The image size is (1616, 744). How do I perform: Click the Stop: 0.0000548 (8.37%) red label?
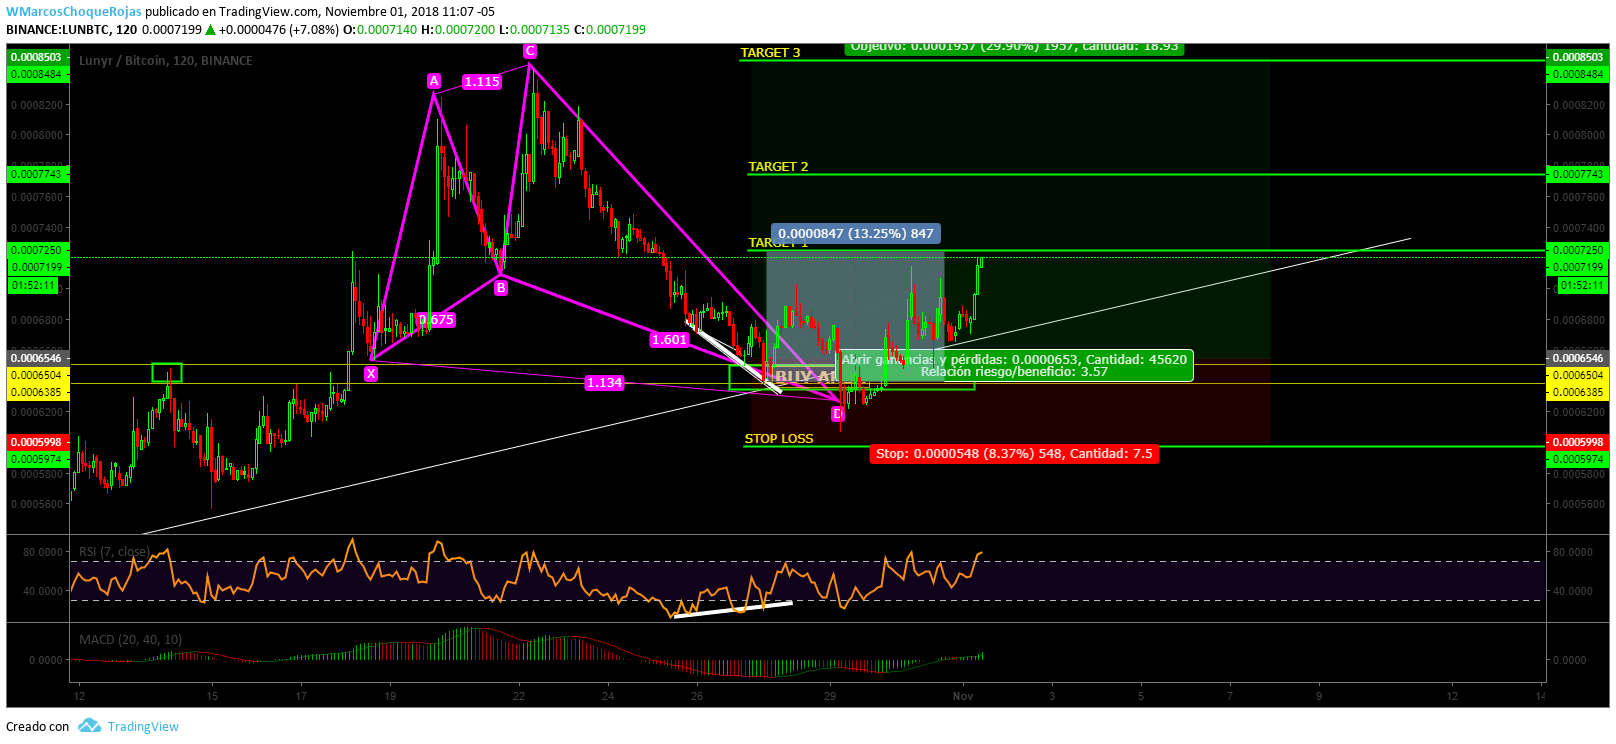[1014, 454]
